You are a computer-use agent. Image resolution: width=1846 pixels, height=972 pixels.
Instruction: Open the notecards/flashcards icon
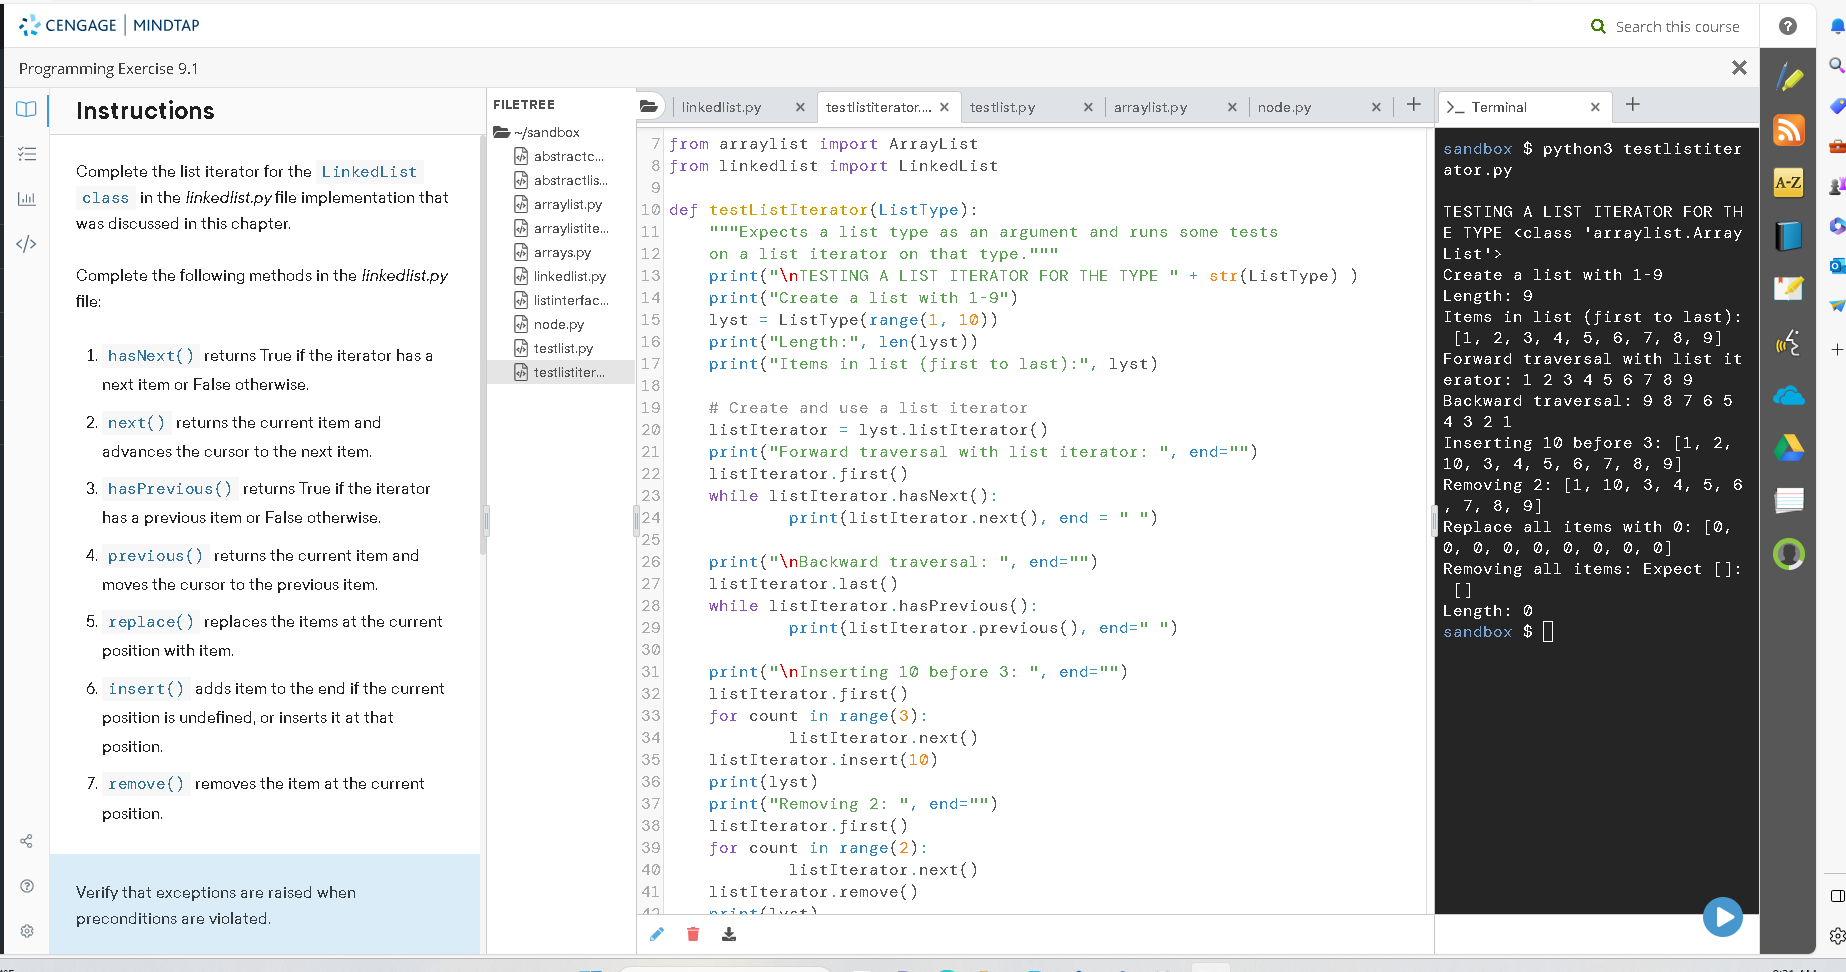(x=1789, y=500)
